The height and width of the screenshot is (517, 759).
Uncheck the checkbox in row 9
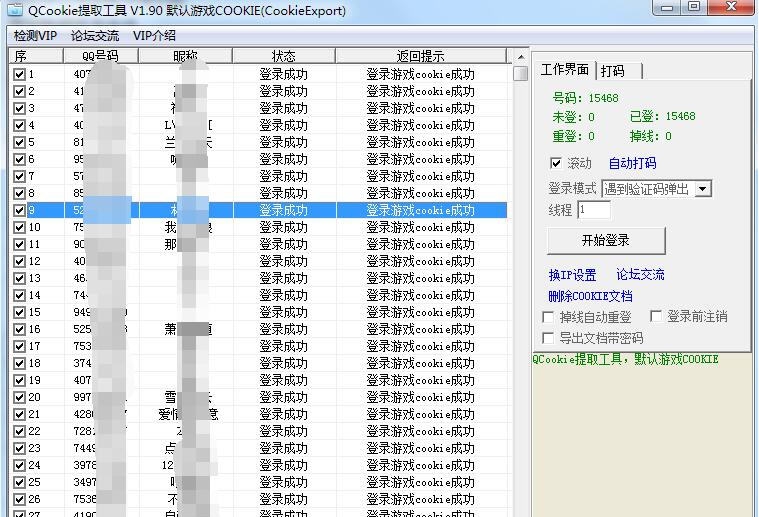(19, 211)
